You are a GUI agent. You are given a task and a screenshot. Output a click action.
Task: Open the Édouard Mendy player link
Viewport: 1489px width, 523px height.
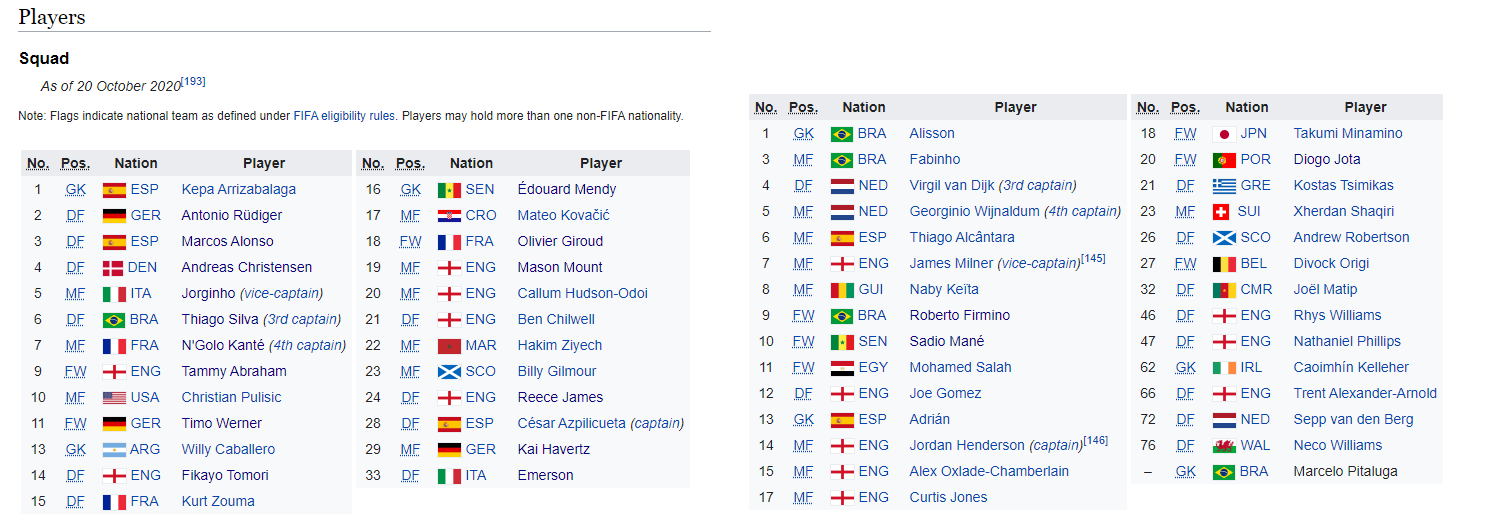[567, 190]
